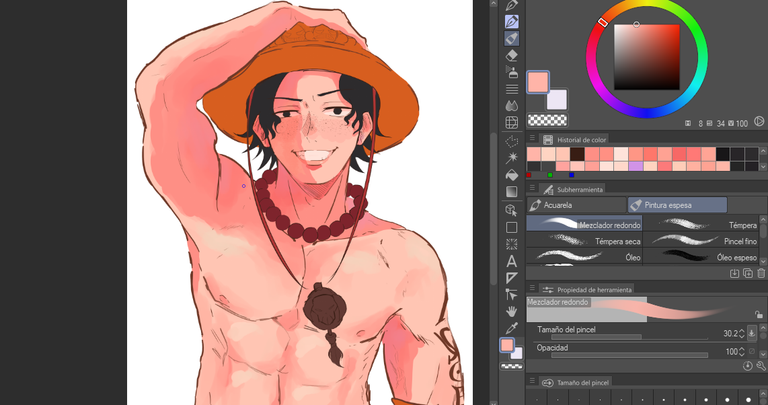Select the highlighted Brush paint tool
The height and width of the screenshot is (405, 768).
click(x=512, y=38)
